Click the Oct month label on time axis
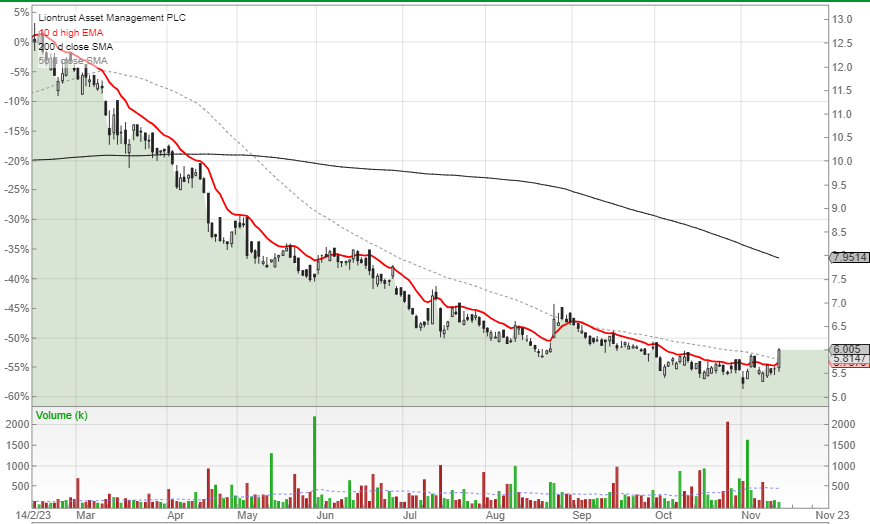 pyautogui.click(x=664, y=515)
